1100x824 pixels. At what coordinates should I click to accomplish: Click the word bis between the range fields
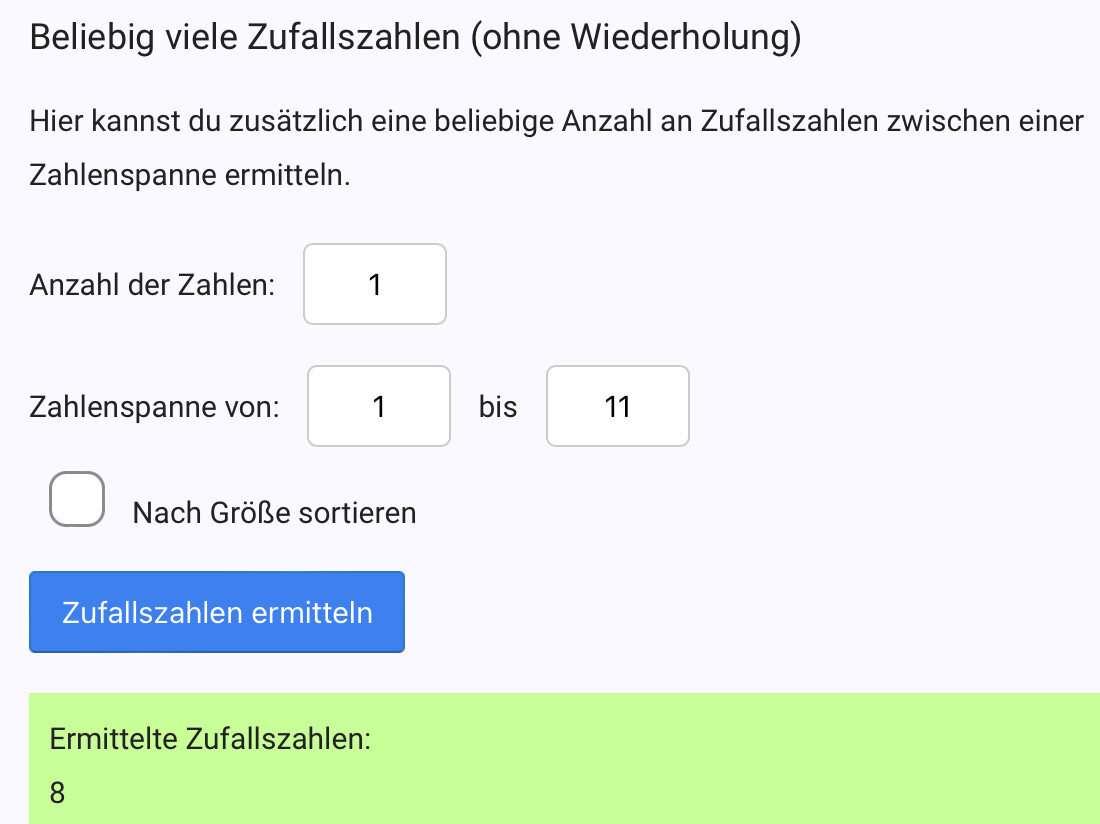tap(498, 407)
